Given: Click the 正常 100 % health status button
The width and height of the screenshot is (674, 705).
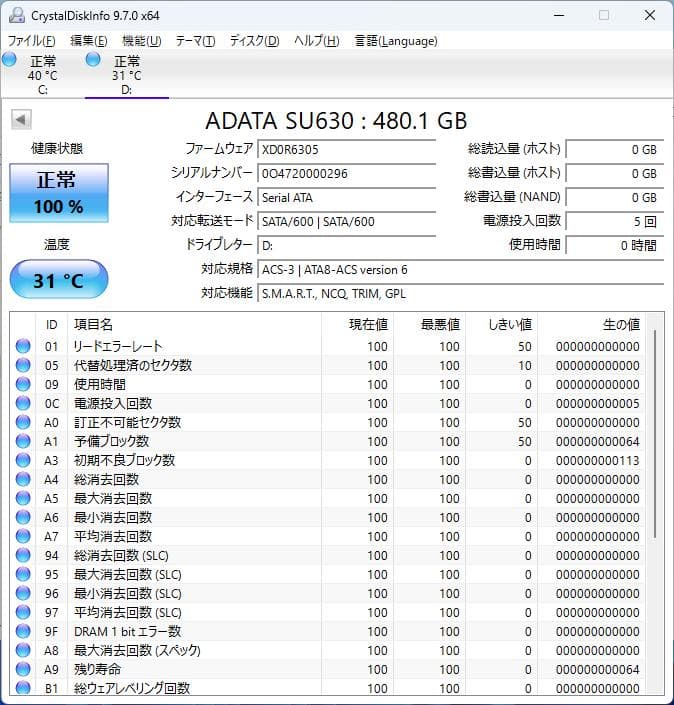Looking at the screenshot, I should click(59, 193).
